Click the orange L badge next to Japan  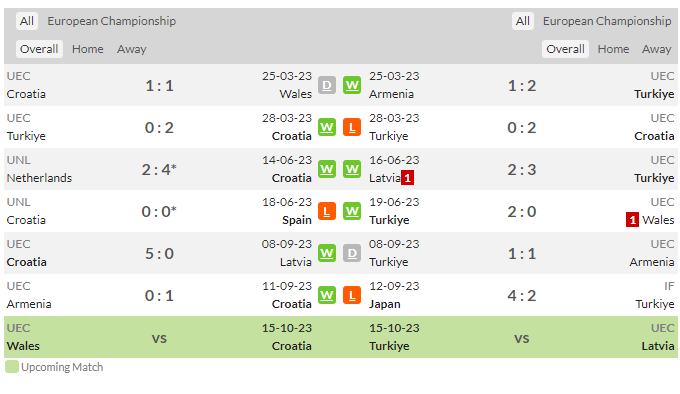(352, 296)
